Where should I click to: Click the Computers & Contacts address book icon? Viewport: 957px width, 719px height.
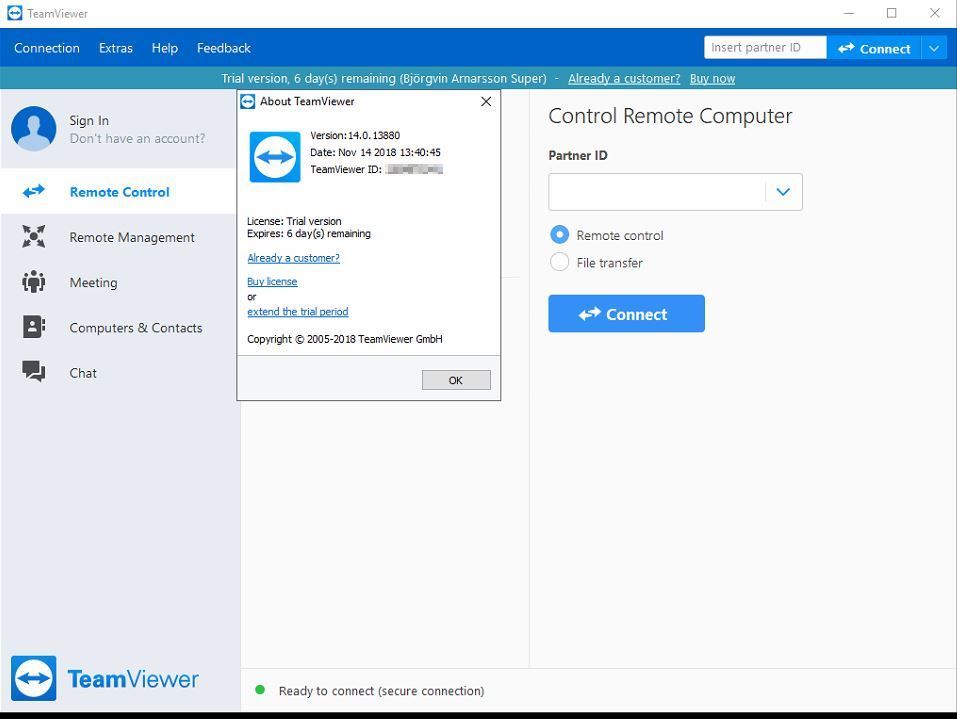click(x=34, y=327)
